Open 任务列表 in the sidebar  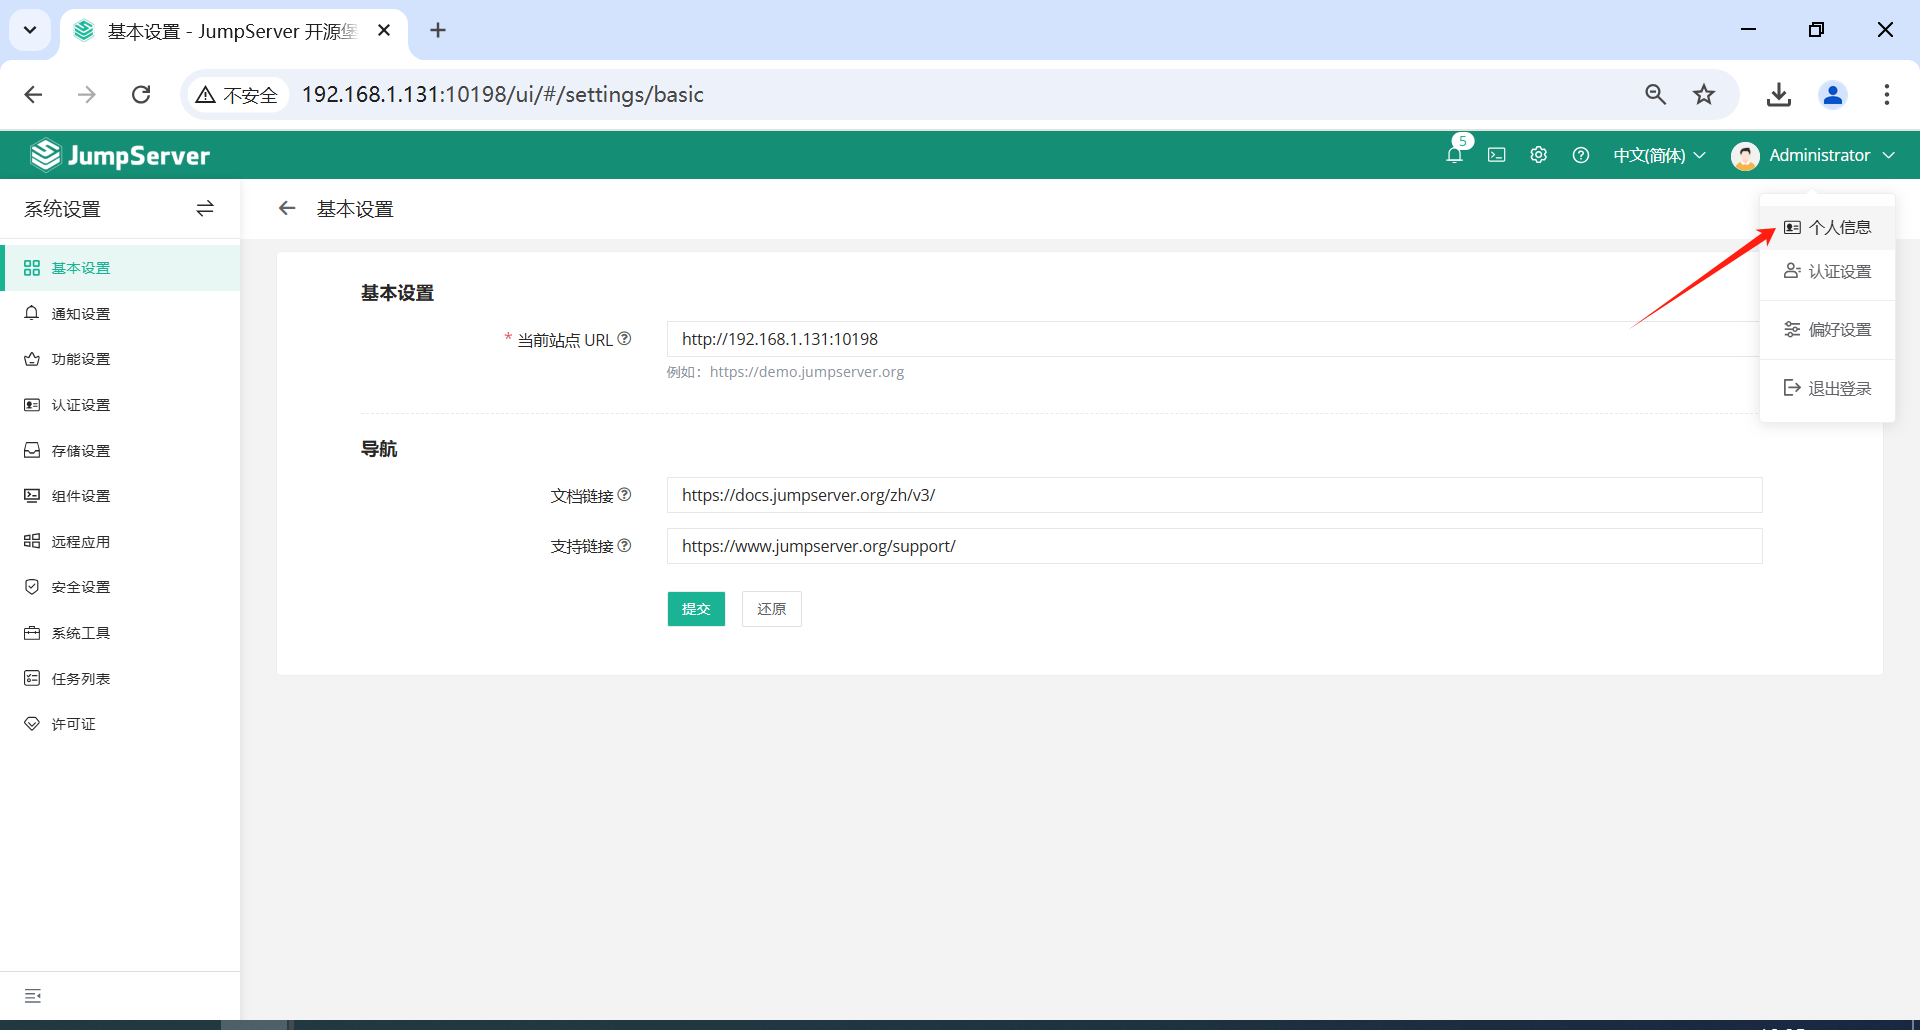click(x=120, y=678)
